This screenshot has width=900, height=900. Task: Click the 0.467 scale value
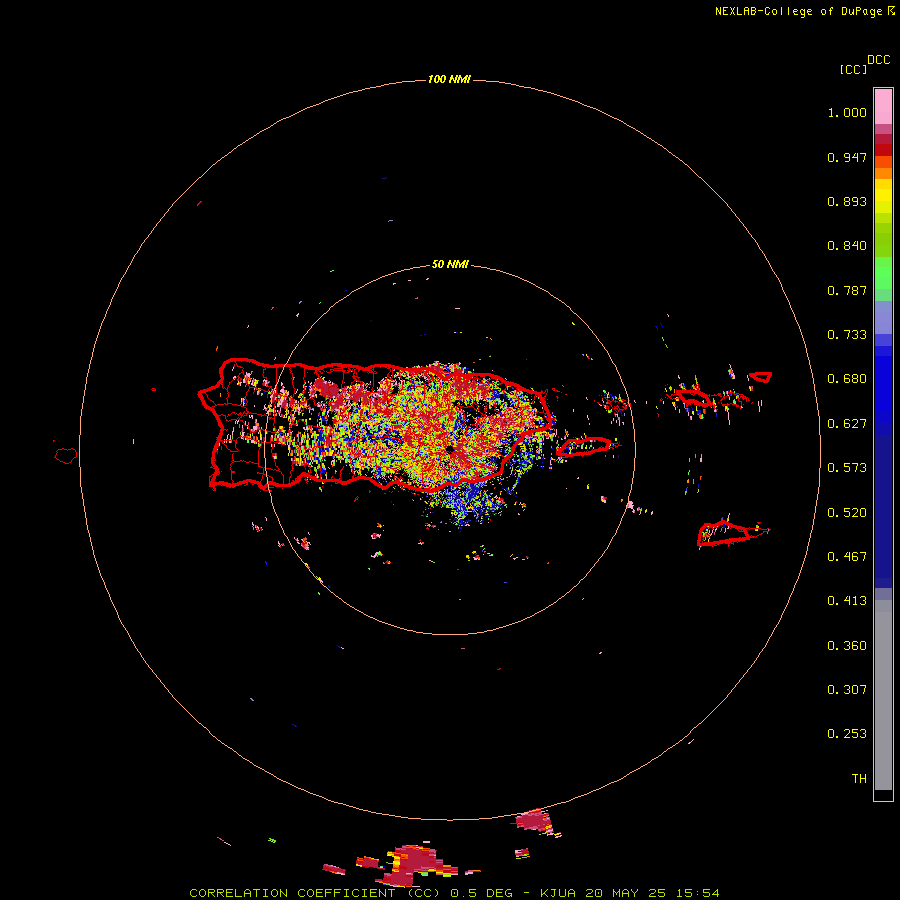tap(847, 557)
